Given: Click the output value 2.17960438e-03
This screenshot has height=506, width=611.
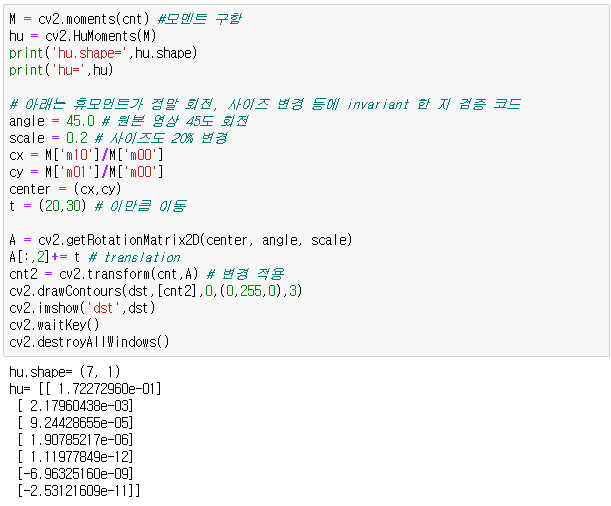Looking at the screenshot, I should [x=78, y=406].
